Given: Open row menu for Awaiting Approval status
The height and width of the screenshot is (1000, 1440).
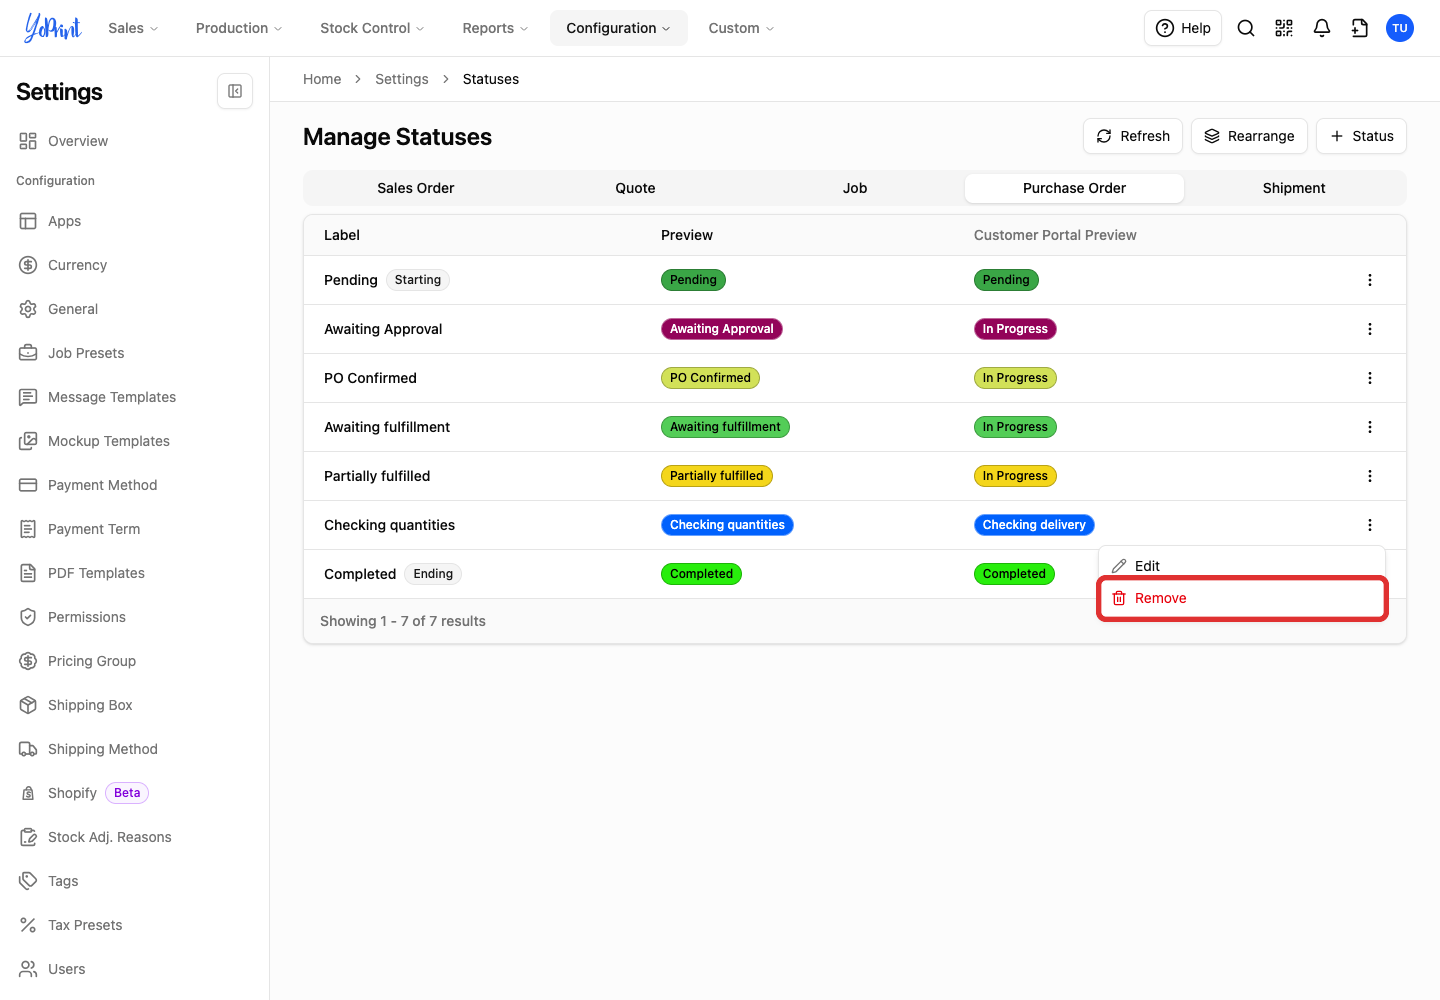Looking at the screenshot, I should 1370,329.
